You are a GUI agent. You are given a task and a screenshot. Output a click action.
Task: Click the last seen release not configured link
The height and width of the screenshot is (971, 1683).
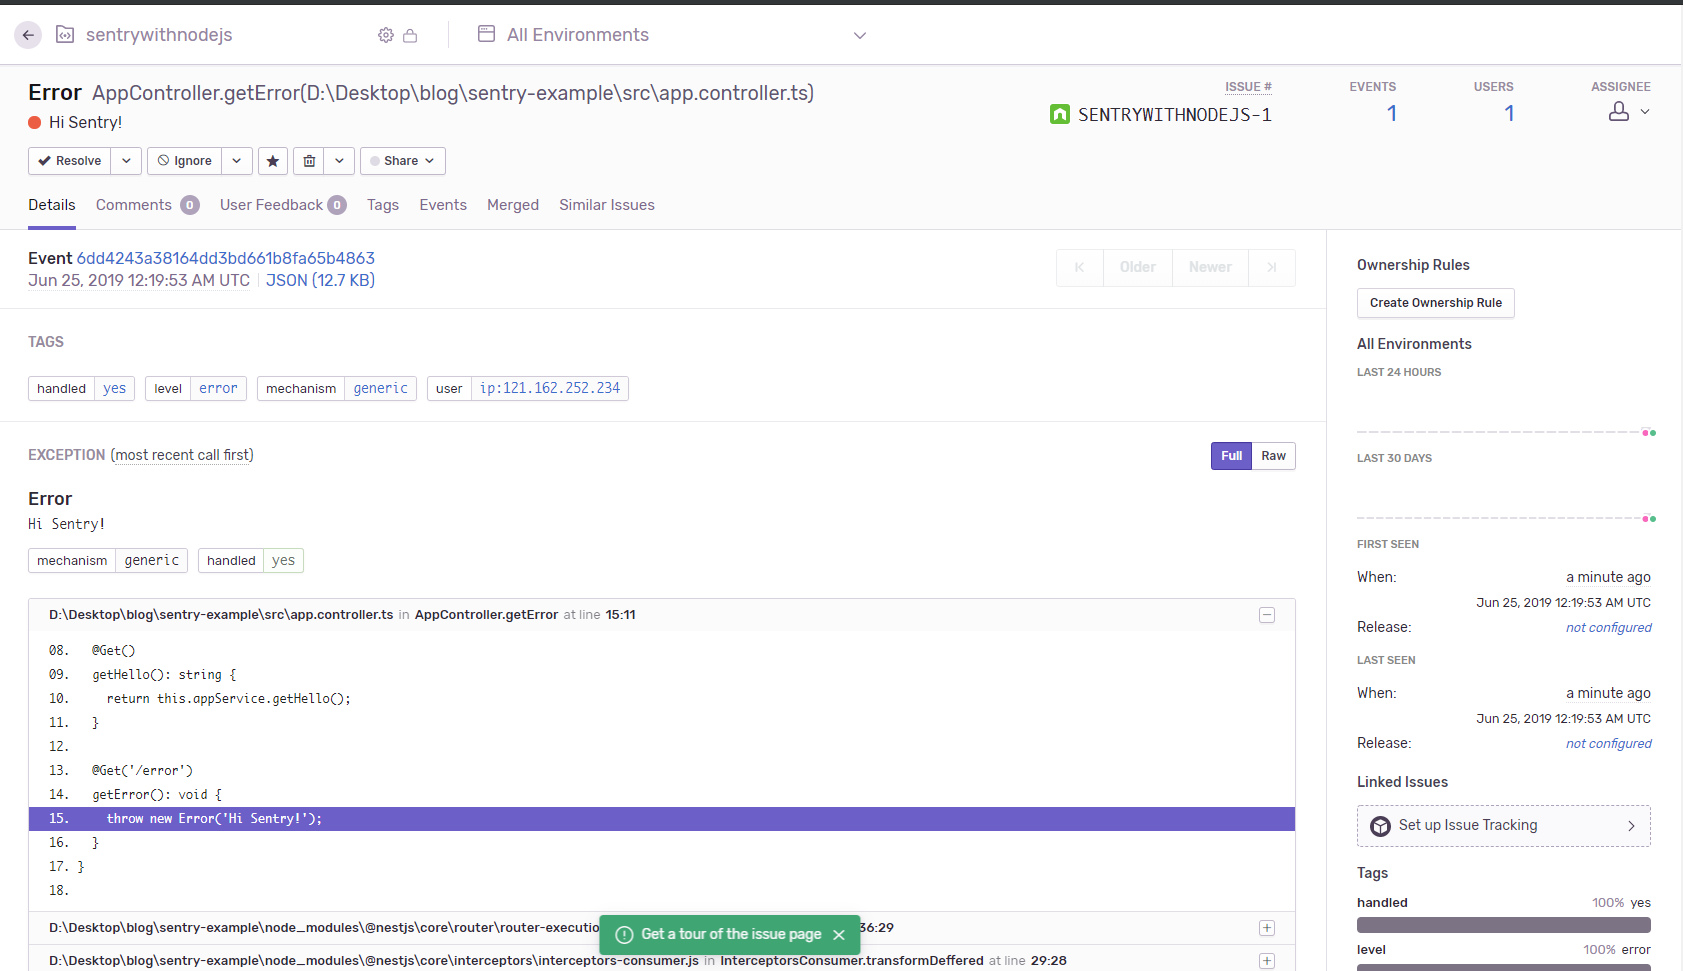coord(1609,744)
